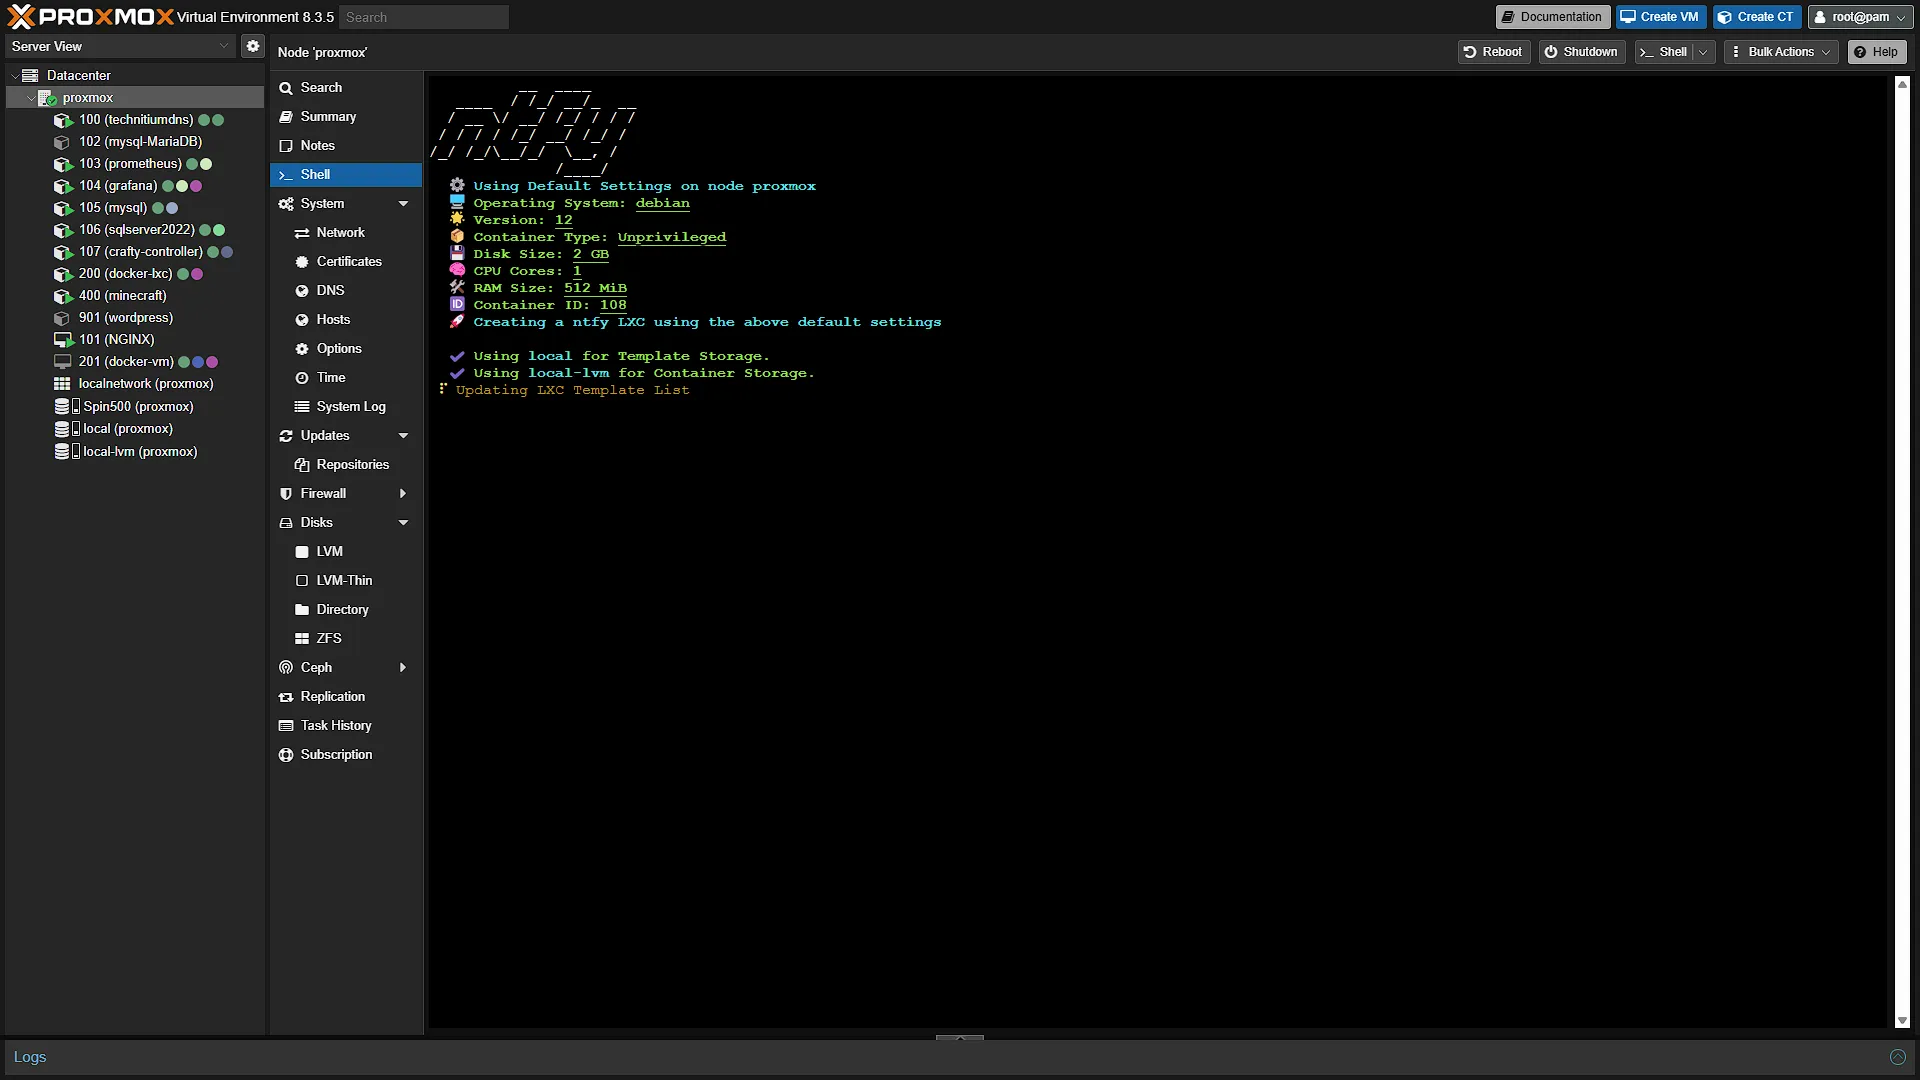Click the Certificates badge icon
This screenshot has height=1080, width=1920.
[x=302, y=262]
